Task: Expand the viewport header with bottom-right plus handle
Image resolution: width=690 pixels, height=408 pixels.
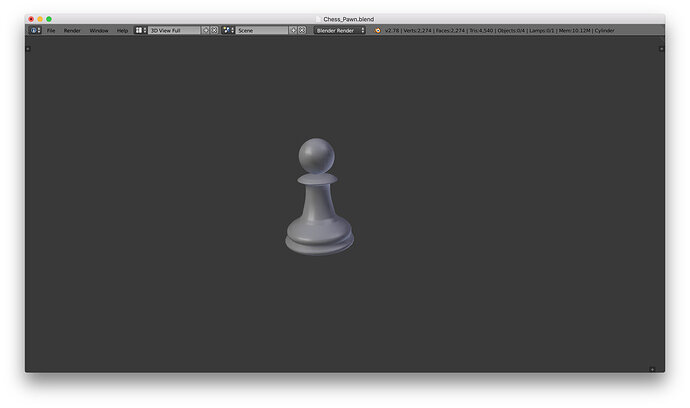Action: (652, 369)
